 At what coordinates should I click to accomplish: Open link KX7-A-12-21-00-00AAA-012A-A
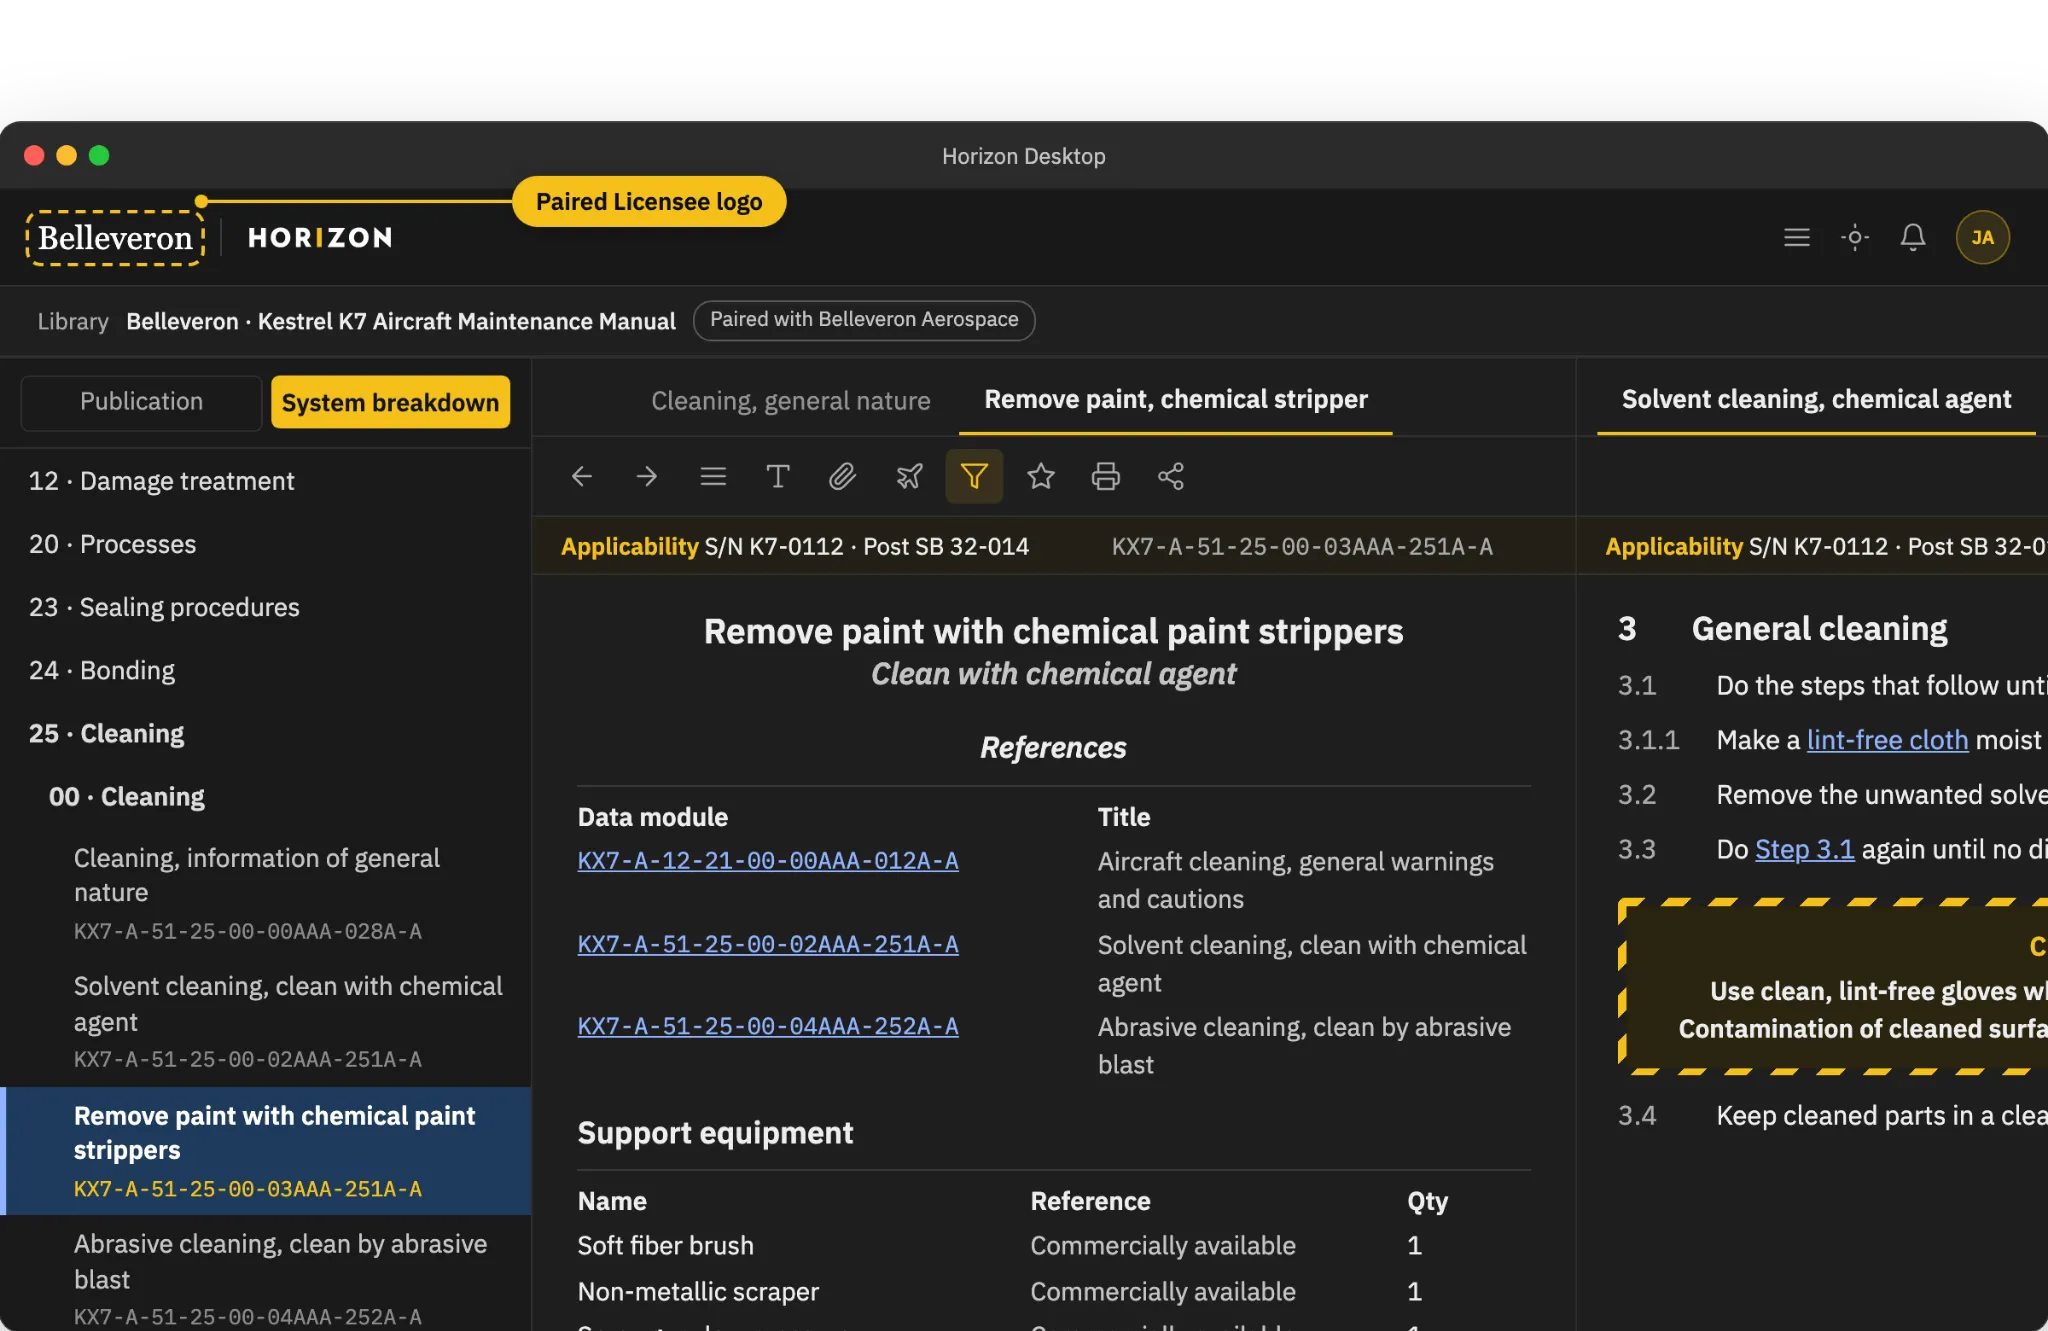coord(768,861)
